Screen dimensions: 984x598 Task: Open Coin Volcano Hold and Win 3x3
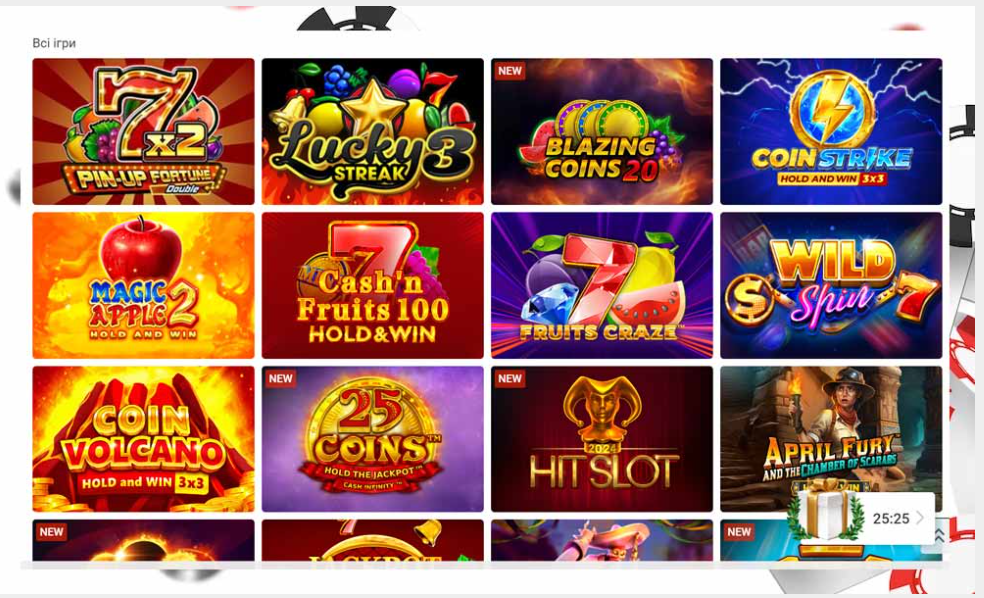143,439
